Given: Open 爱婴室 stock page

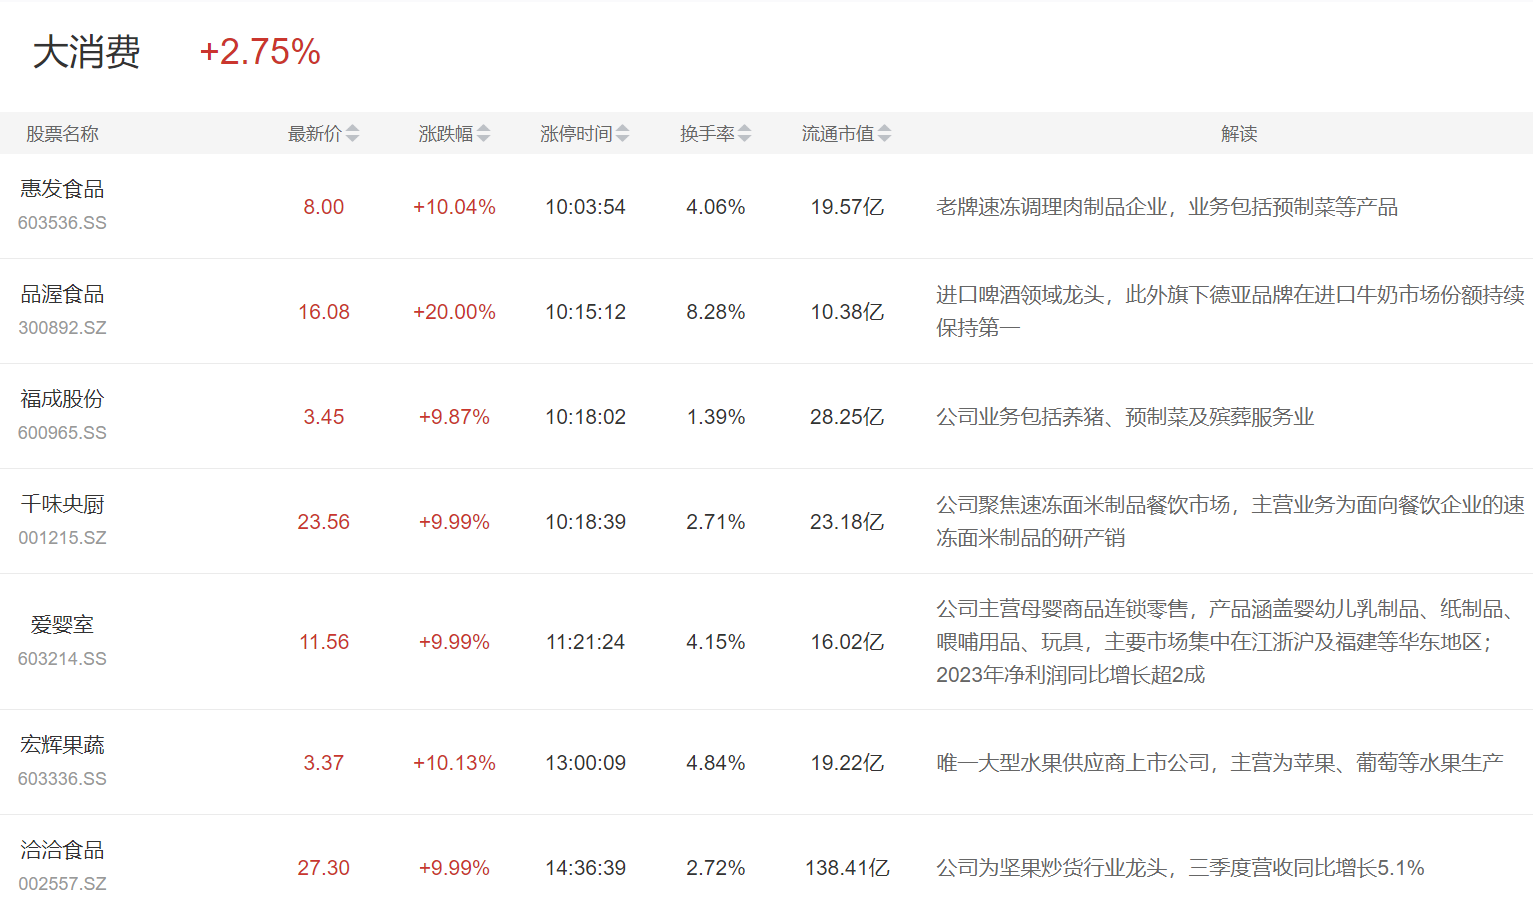Looking at the screenshot, I should click(62, 625).
